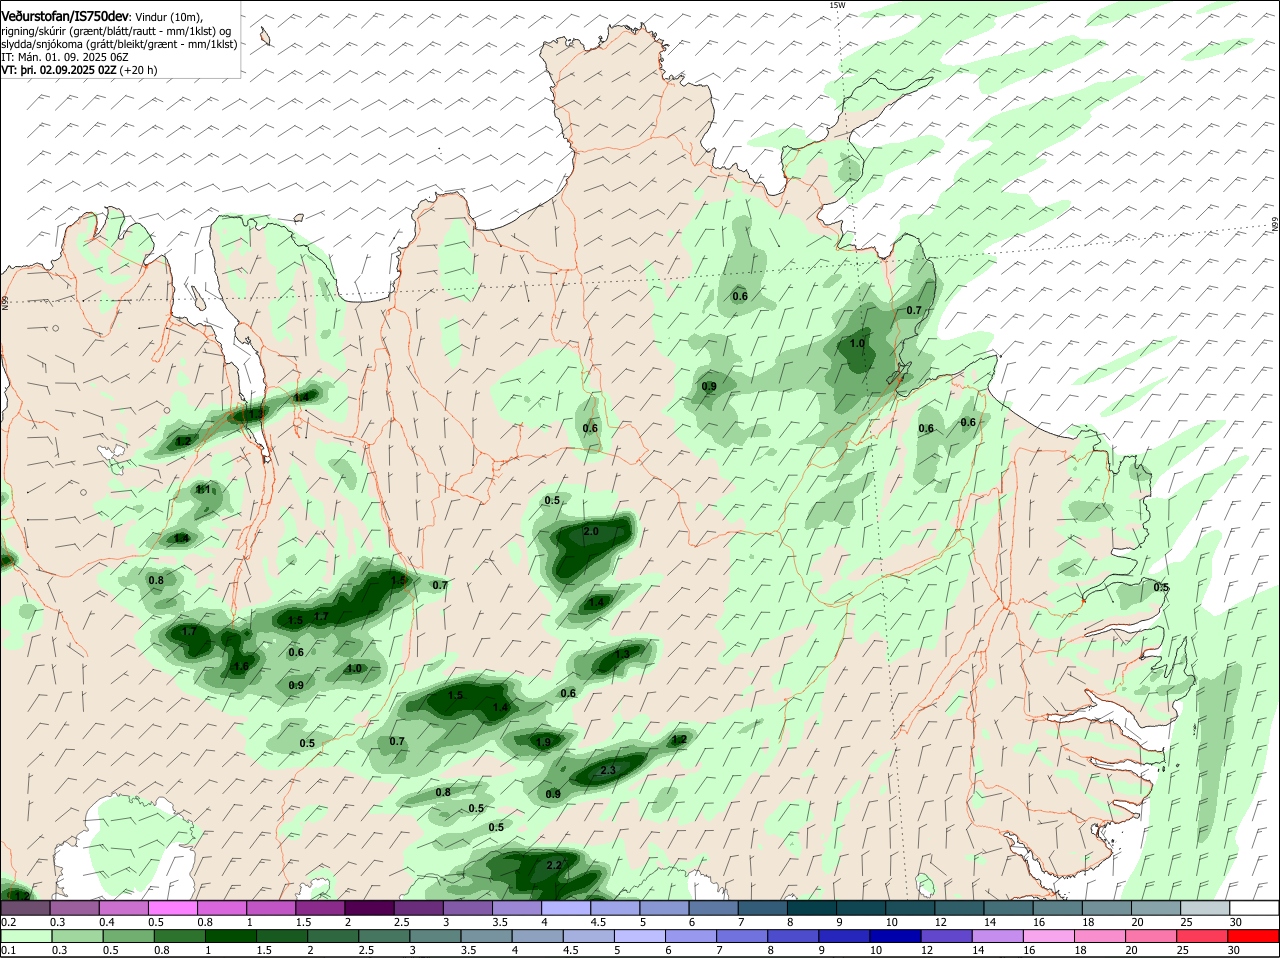Click the 2.3 precipitation value on the map
Viewport: 1280px width, 958px height.
609,770
